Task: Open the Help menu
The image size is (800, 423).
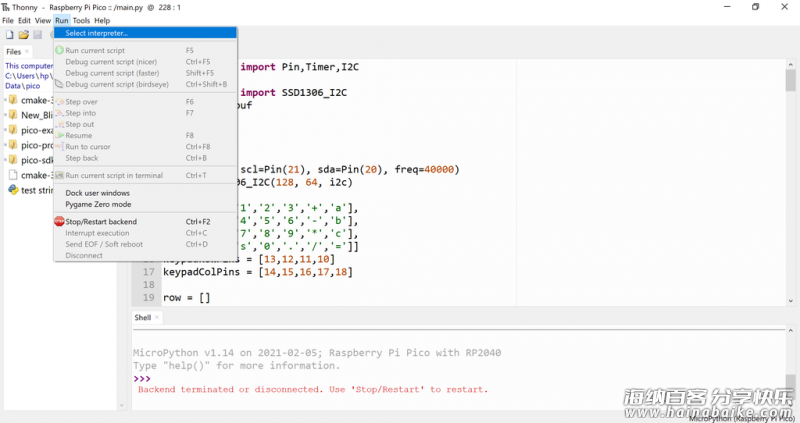Action: (x=102, y=20)
